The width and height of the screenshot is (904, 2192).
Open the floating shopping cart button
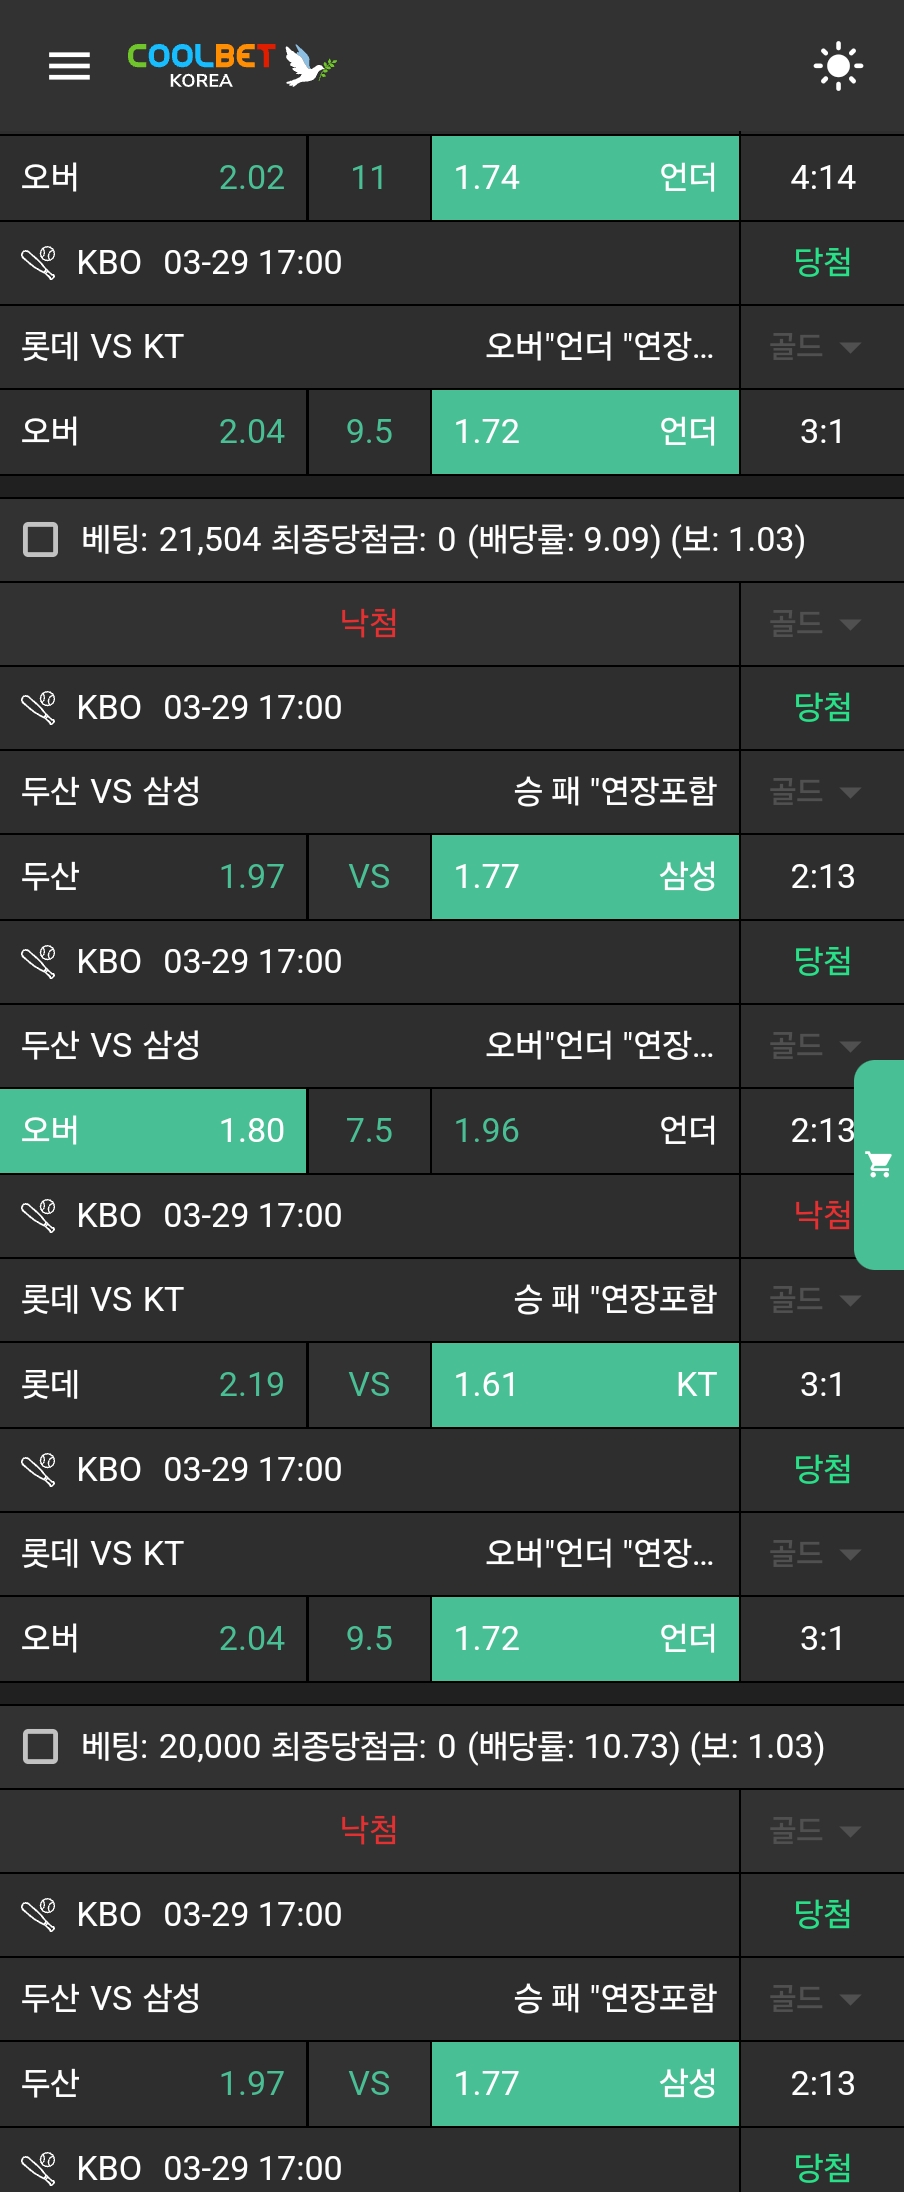tap(880, 1164)
